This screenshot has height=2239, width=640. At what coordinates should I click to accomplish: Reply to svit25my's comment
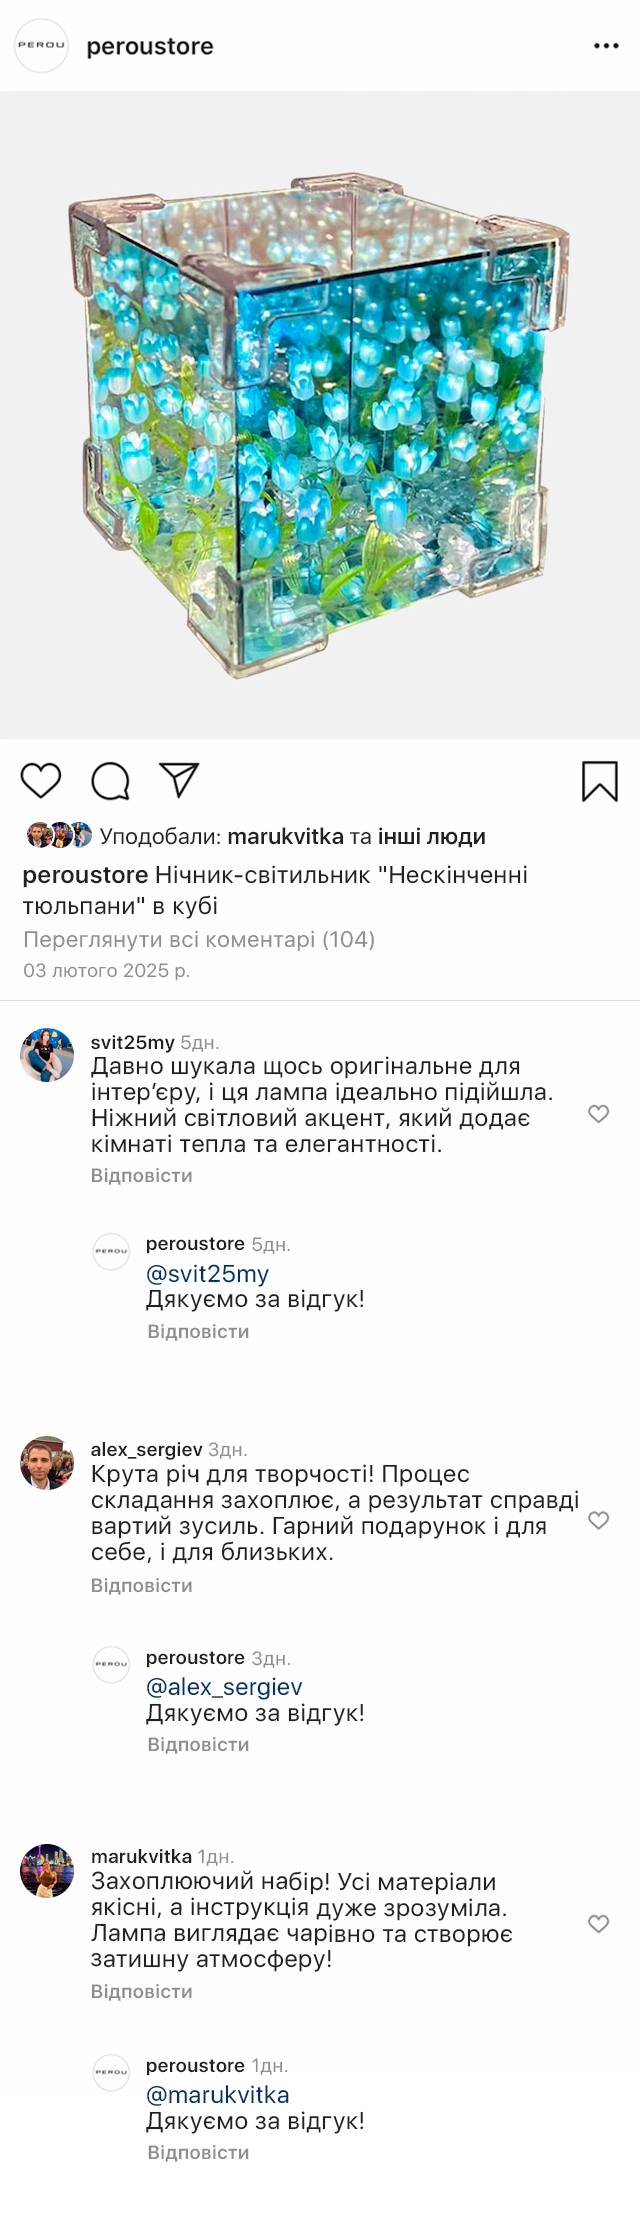click(141, 1175)
